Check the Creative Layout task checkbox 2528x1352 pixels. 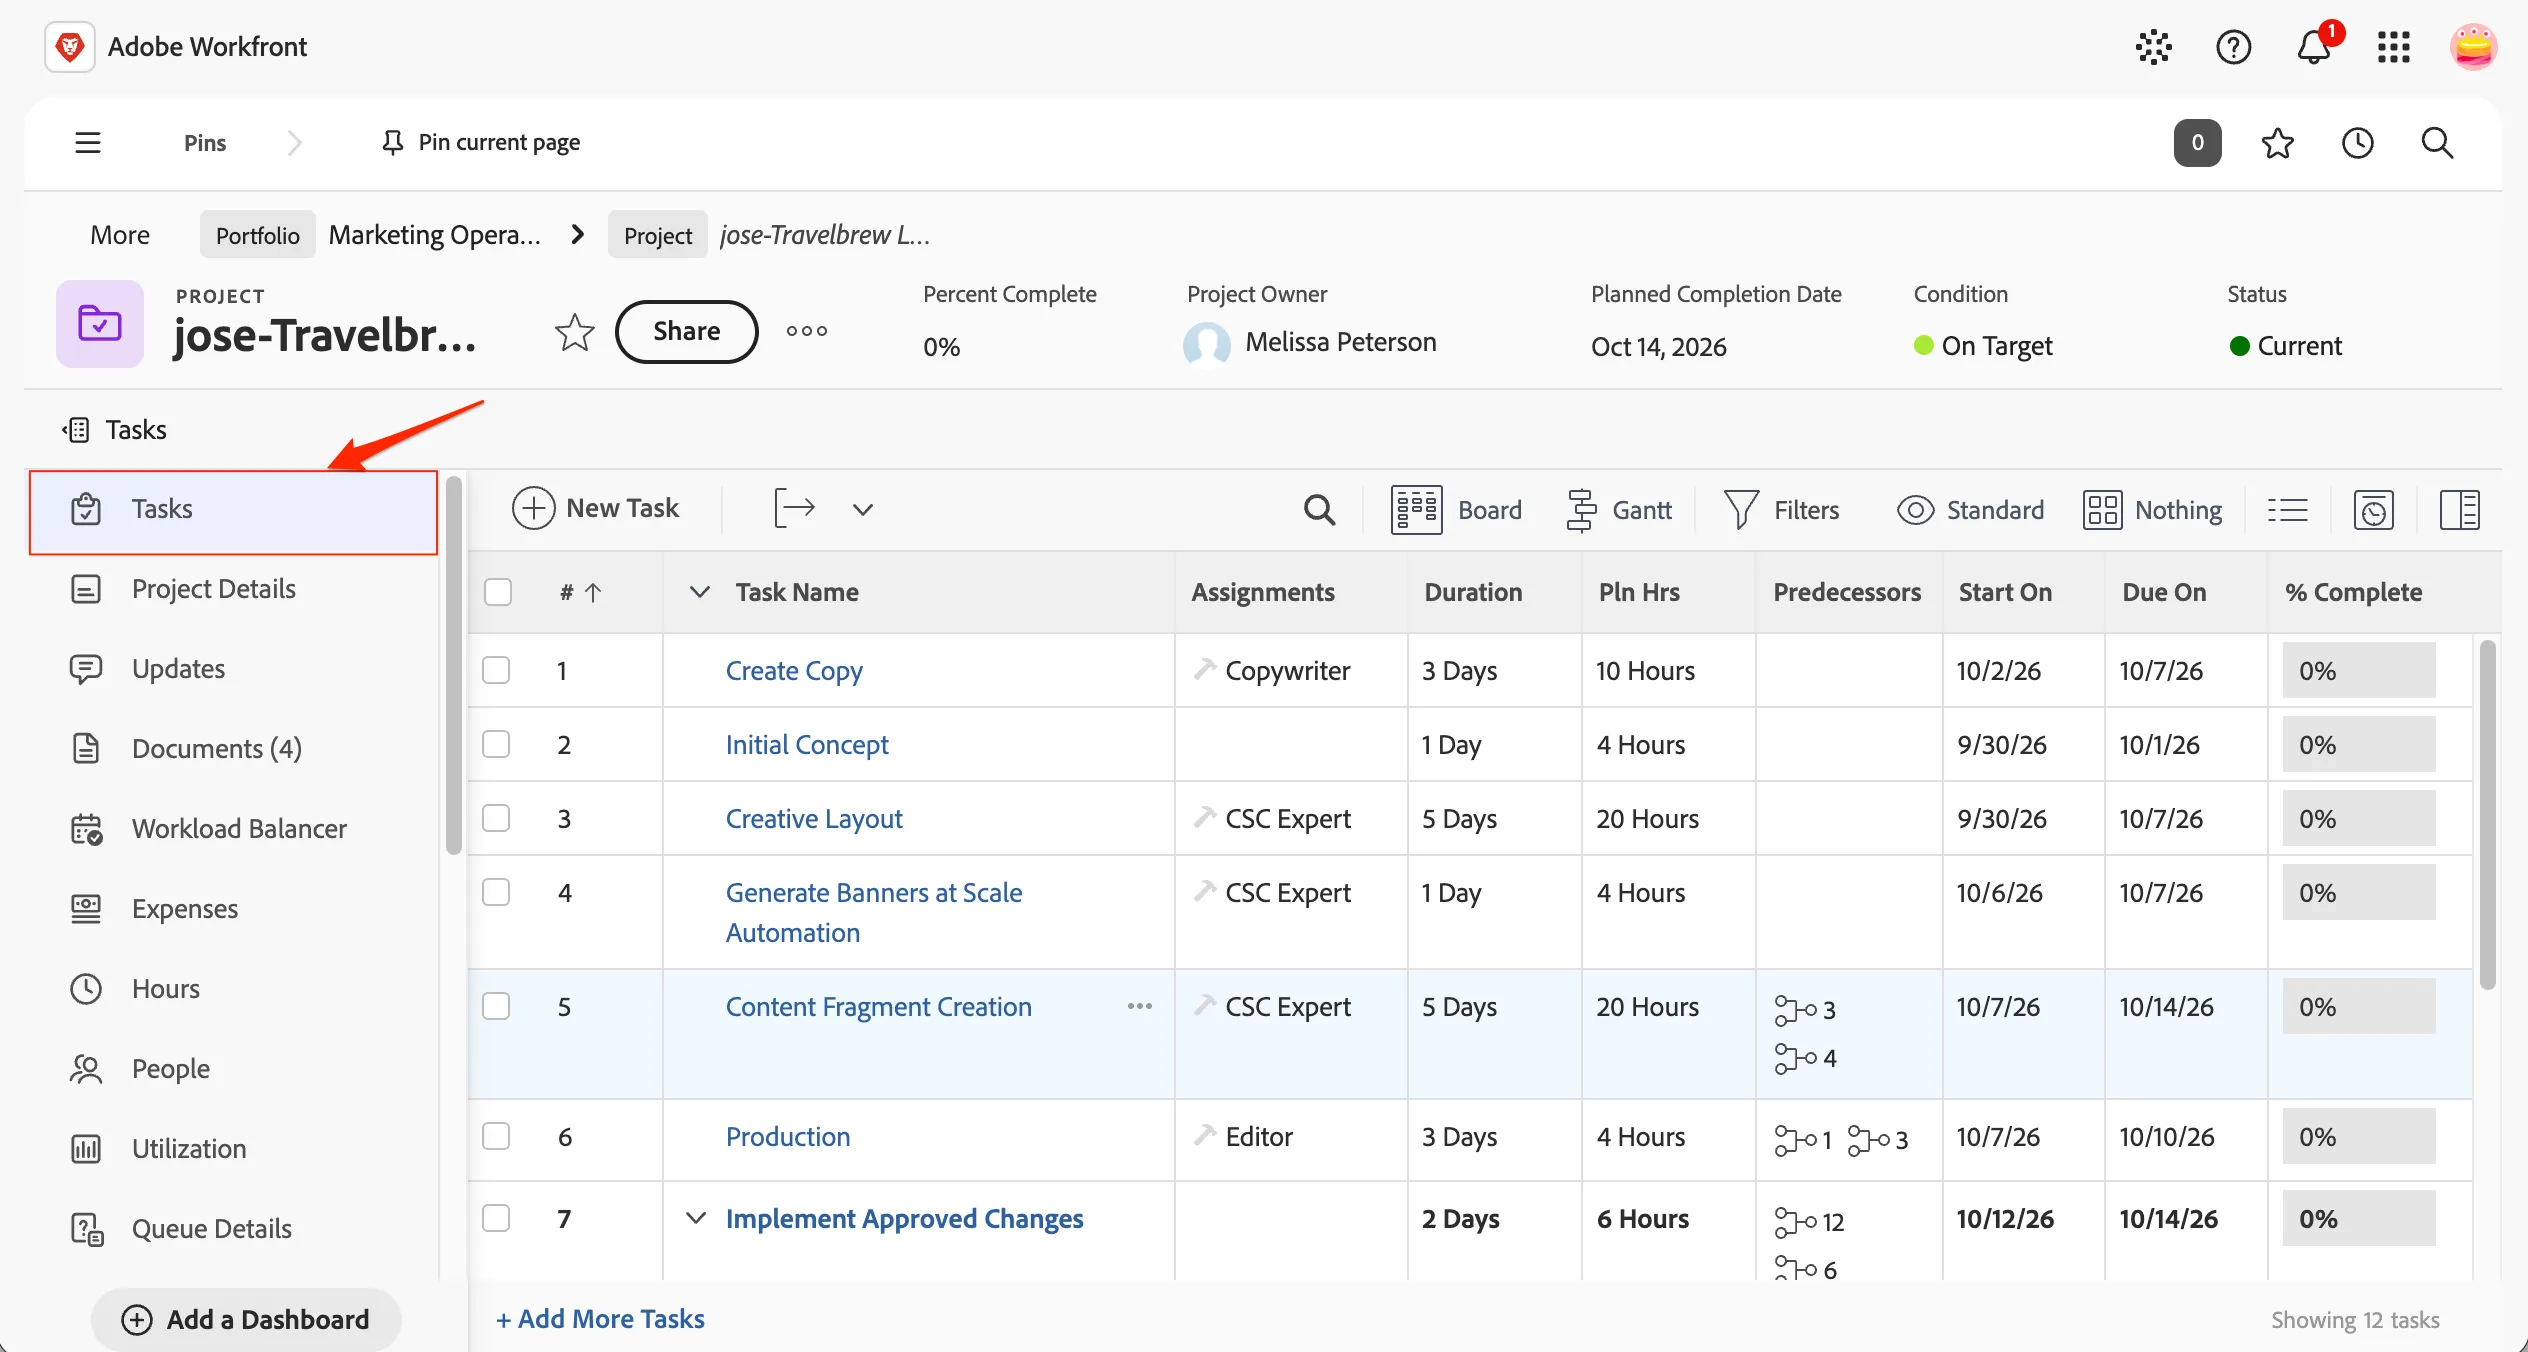[x=496, y=818]
